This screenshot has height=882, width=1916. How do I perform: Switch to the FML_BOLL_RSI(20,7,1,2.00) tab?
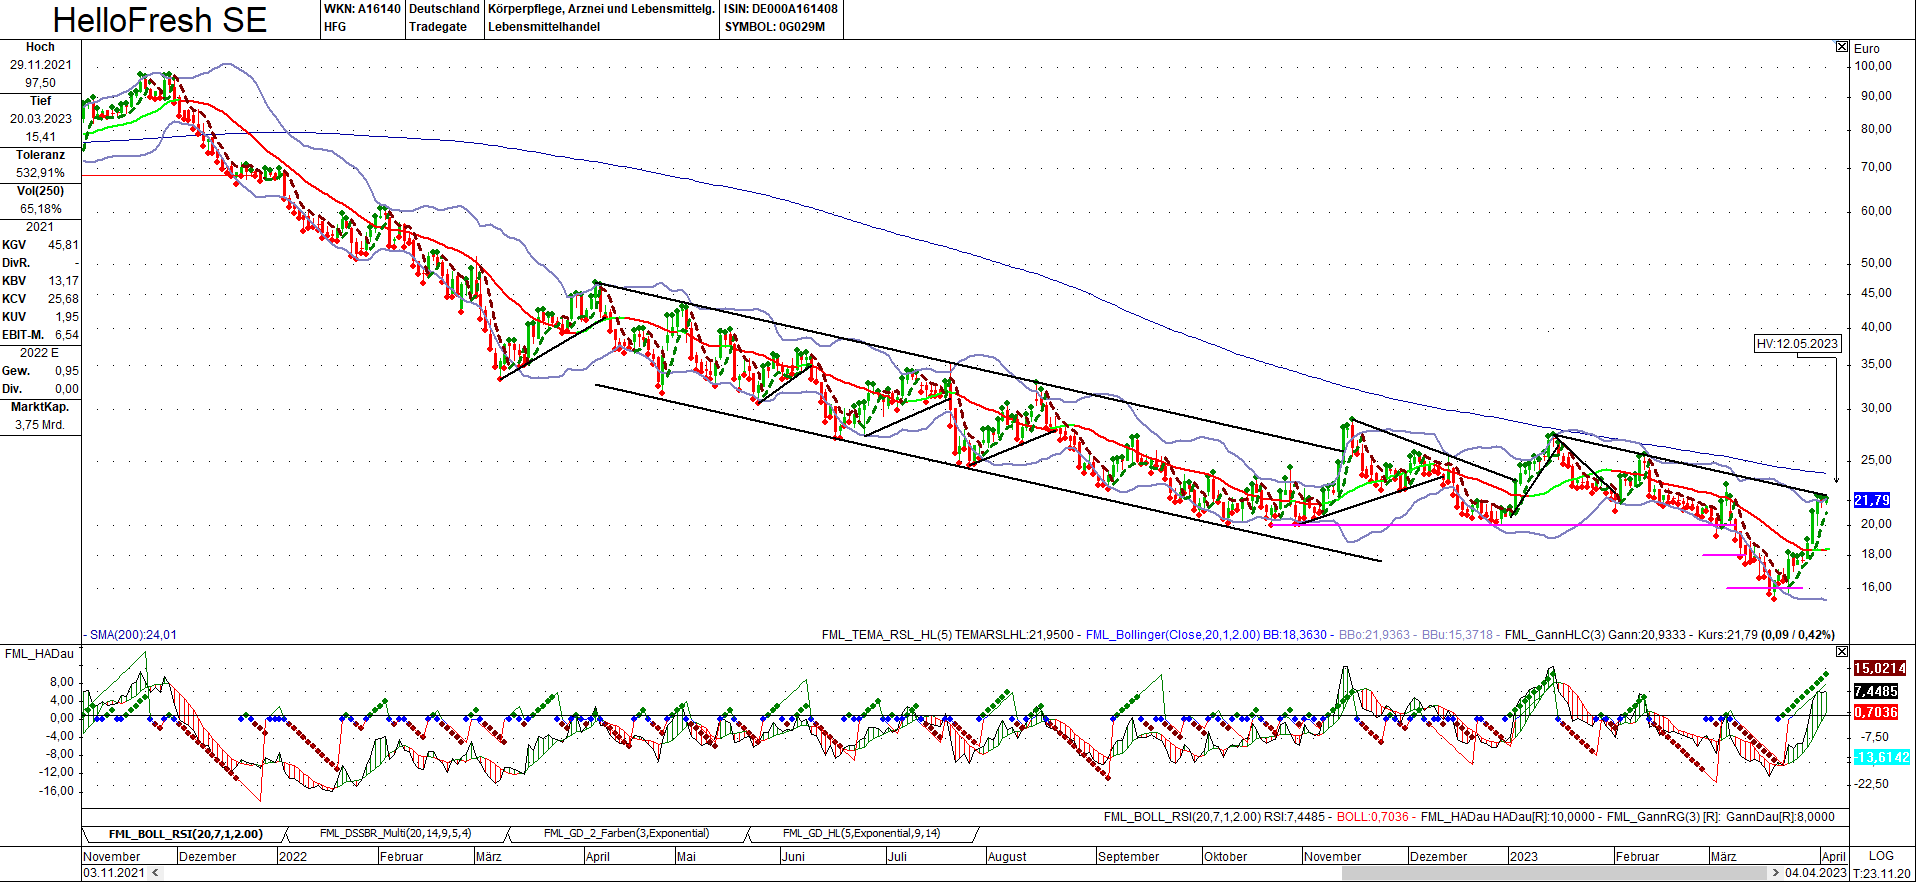[x=185, y=834]
